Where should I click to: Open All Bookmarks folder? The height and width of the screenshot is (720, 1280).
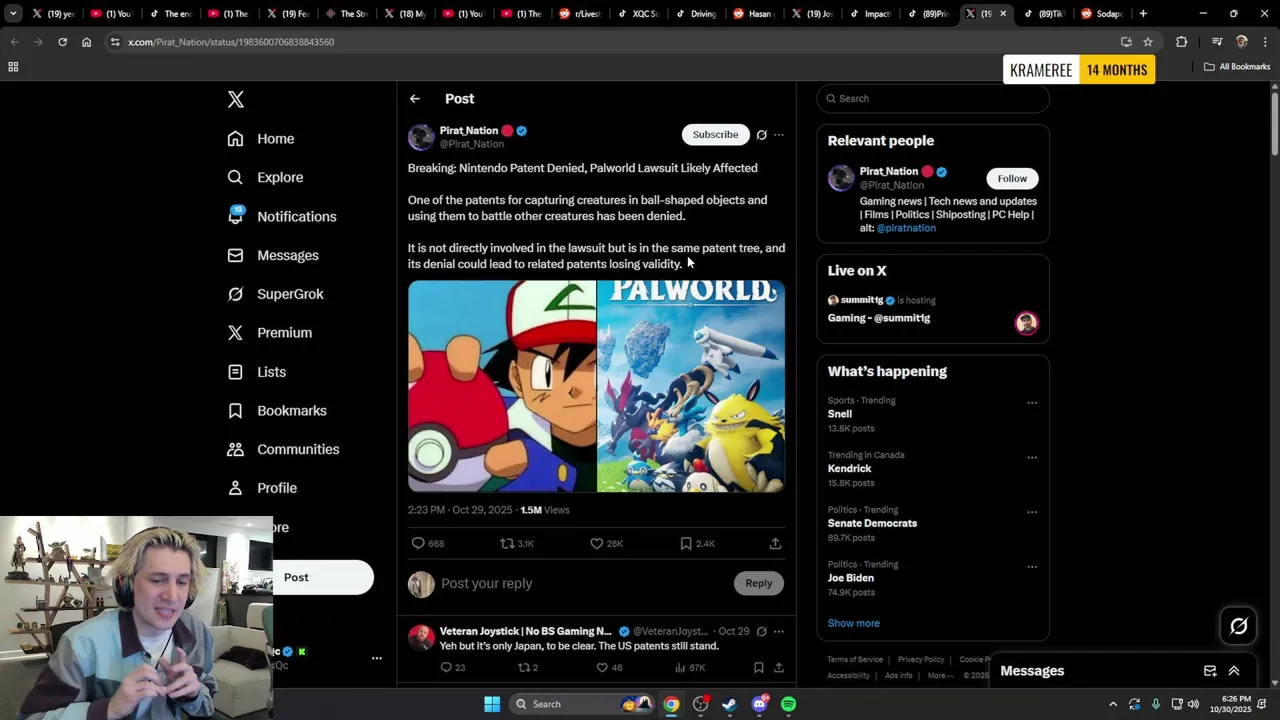1237,67
